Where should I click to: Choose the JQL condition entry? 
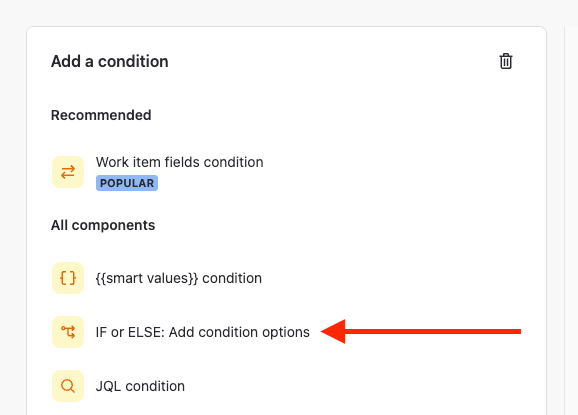(140, 386)
